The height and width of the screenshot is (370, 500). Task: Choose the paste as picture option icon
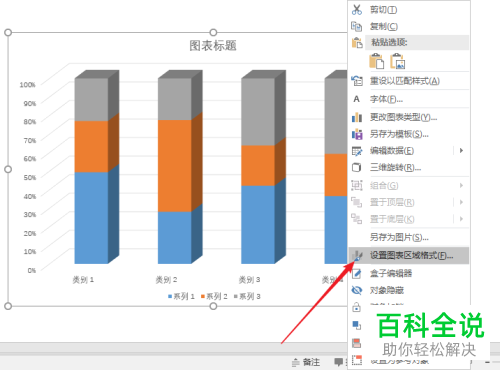(x=397, y=61)
